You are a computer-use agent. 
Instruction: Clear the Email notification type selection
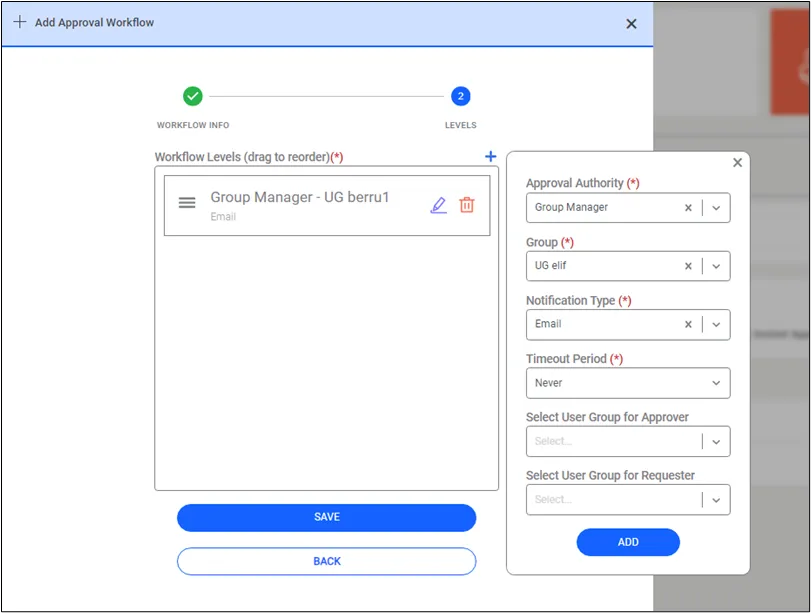(x=688, y=324)
